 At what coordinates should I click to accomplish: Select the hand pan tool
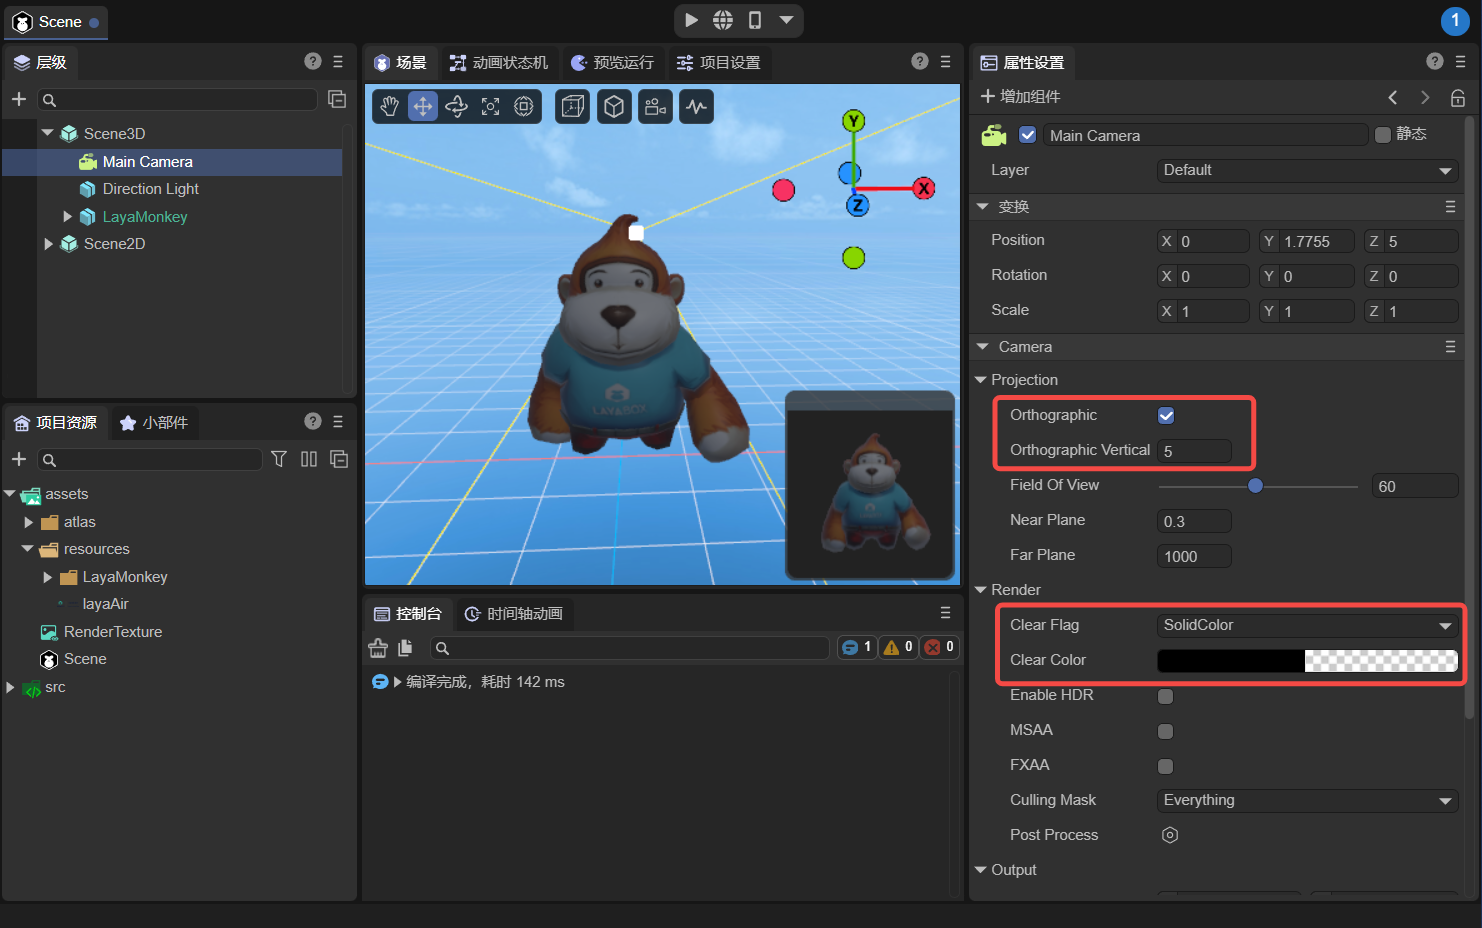pos(390,106)
